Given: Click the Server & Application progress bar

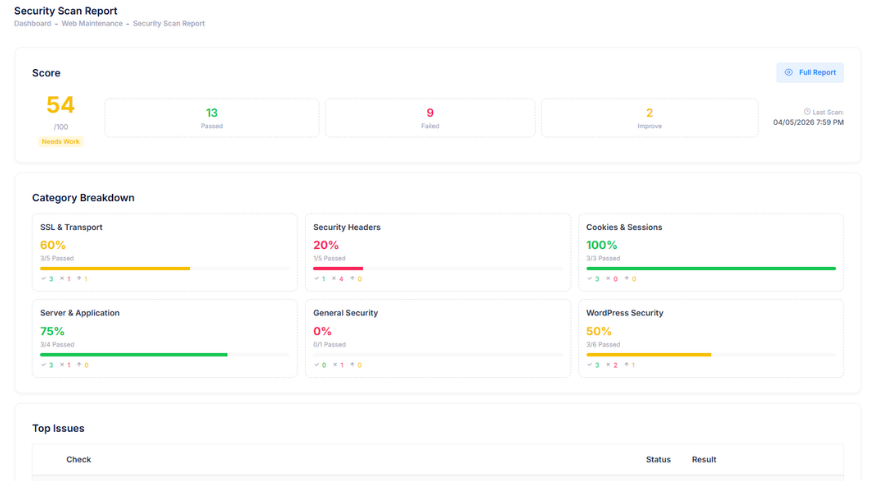Looking at the screenshot, I should coord(165,354).
